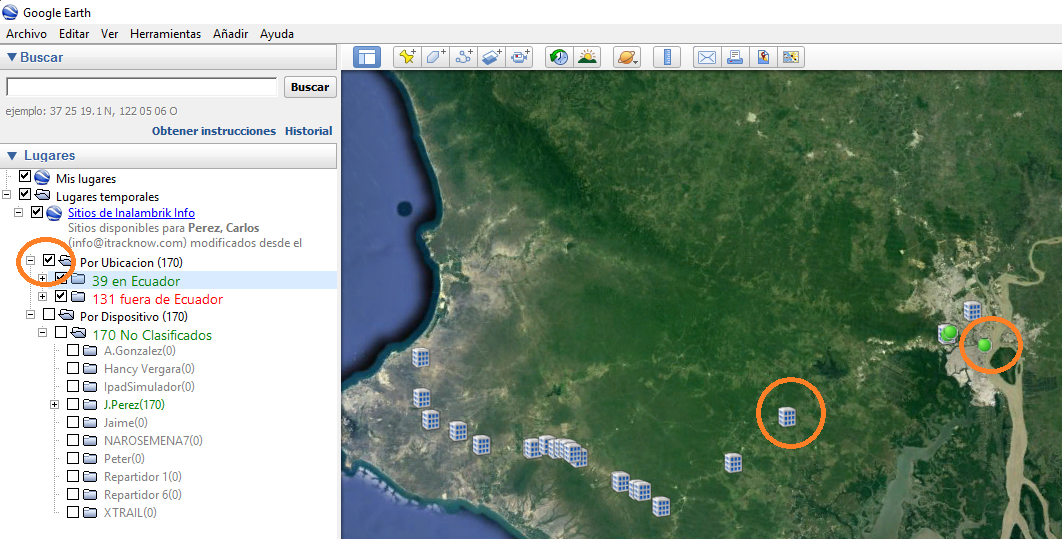Viewport: 1062px width, 539px height.
Task: Click folder icon beside Por Dispositivo
Action: [x=66, y=315]
